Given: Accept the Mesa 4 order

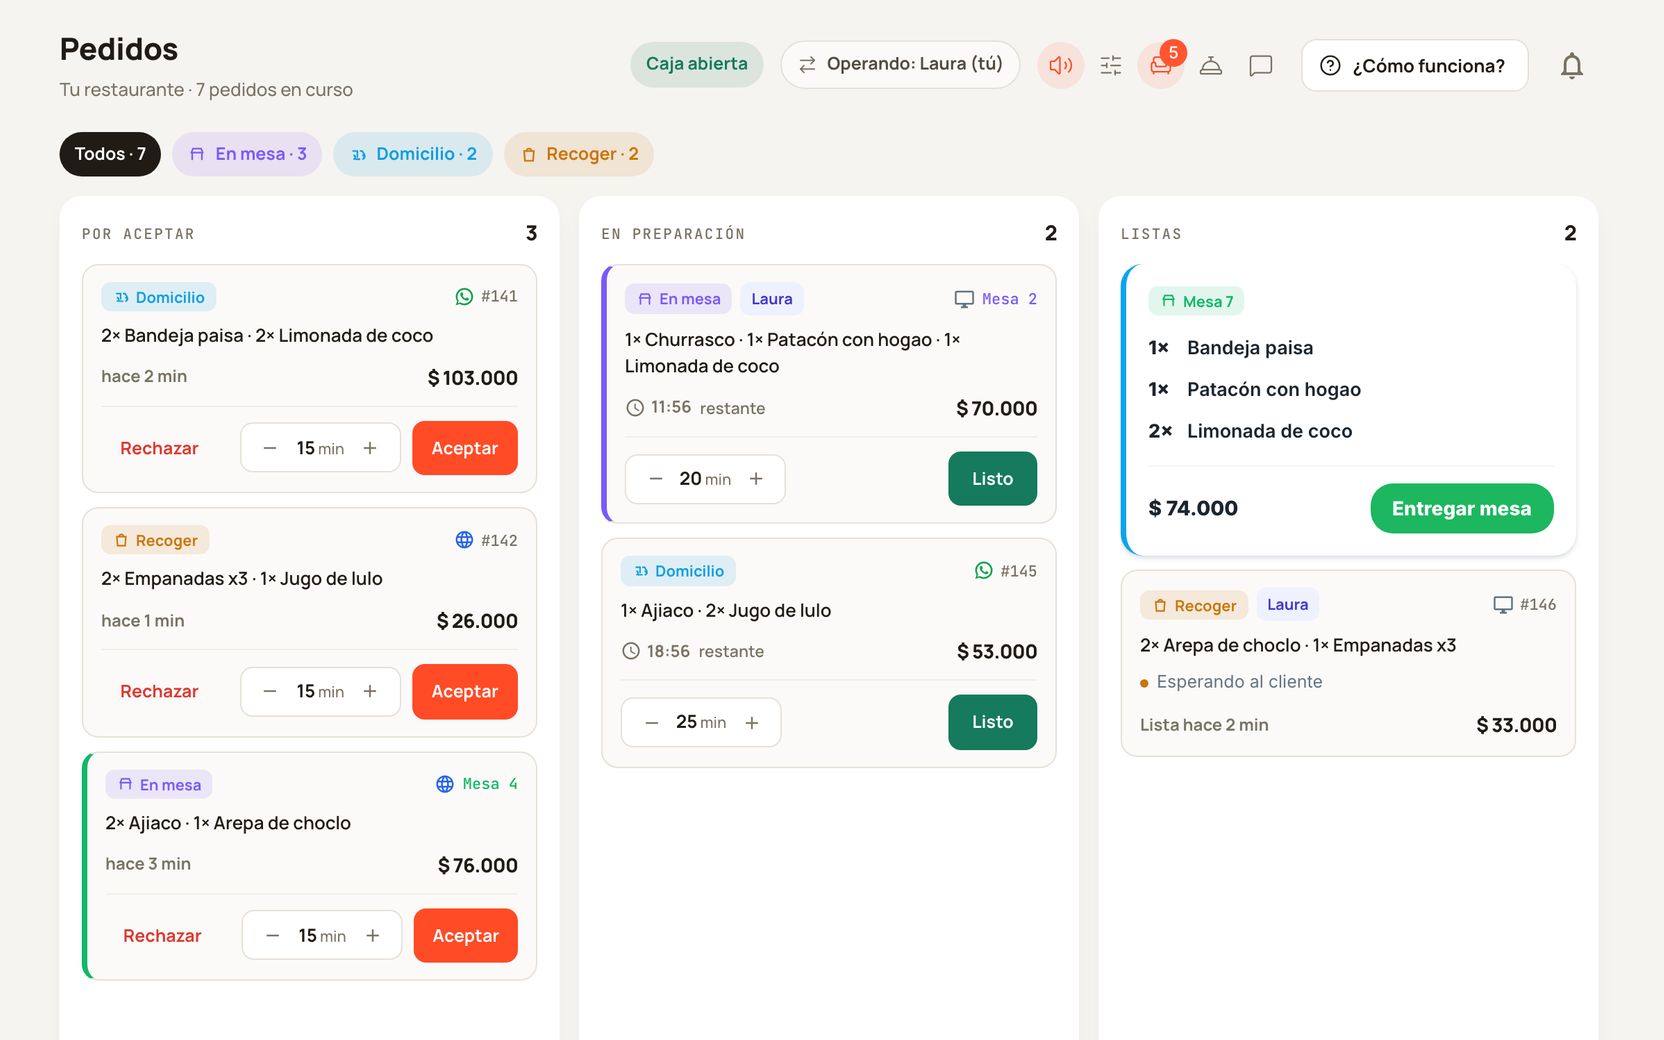Looking at the screenshot, I should [466, 936].
